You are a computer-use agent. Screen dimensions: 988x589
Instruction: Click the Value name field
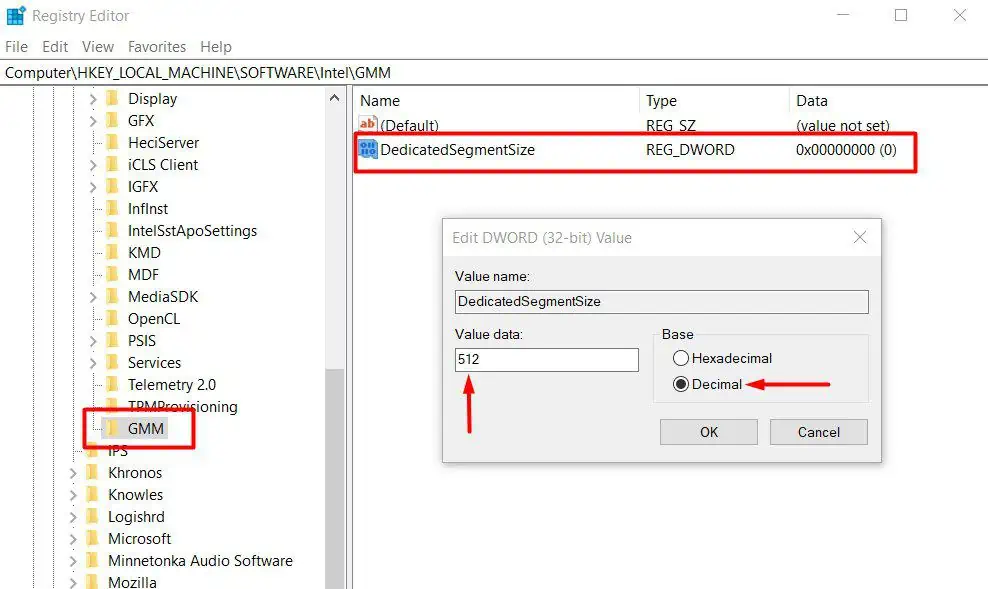pyautogui.click(x=662, y=302)
